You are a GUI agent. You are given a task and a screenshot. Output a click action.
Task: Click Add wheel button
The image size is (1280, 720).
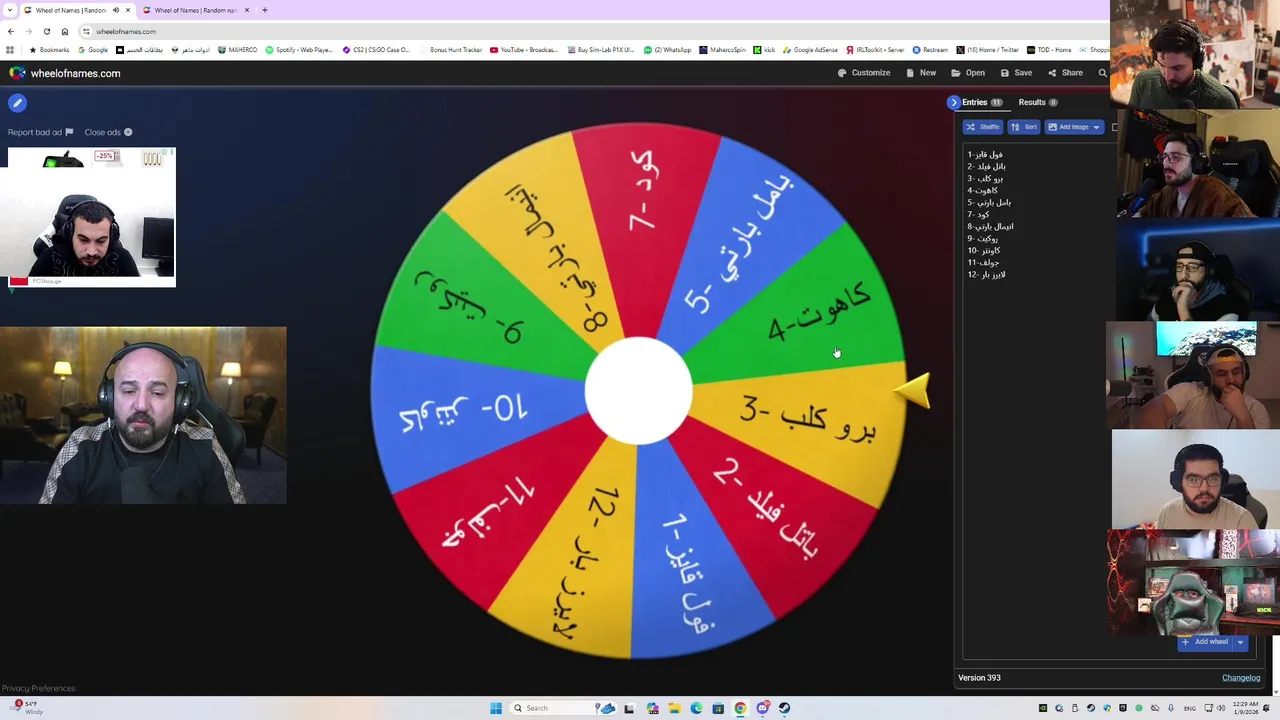tap(1205, 642)
